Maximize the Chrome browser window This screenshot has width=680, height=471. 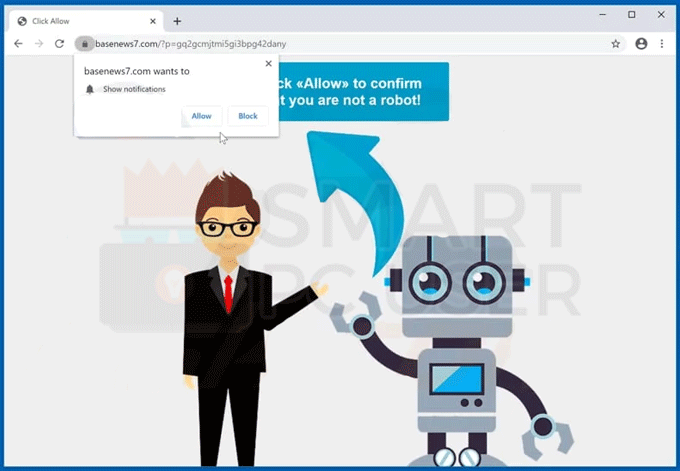coord(631,14)
